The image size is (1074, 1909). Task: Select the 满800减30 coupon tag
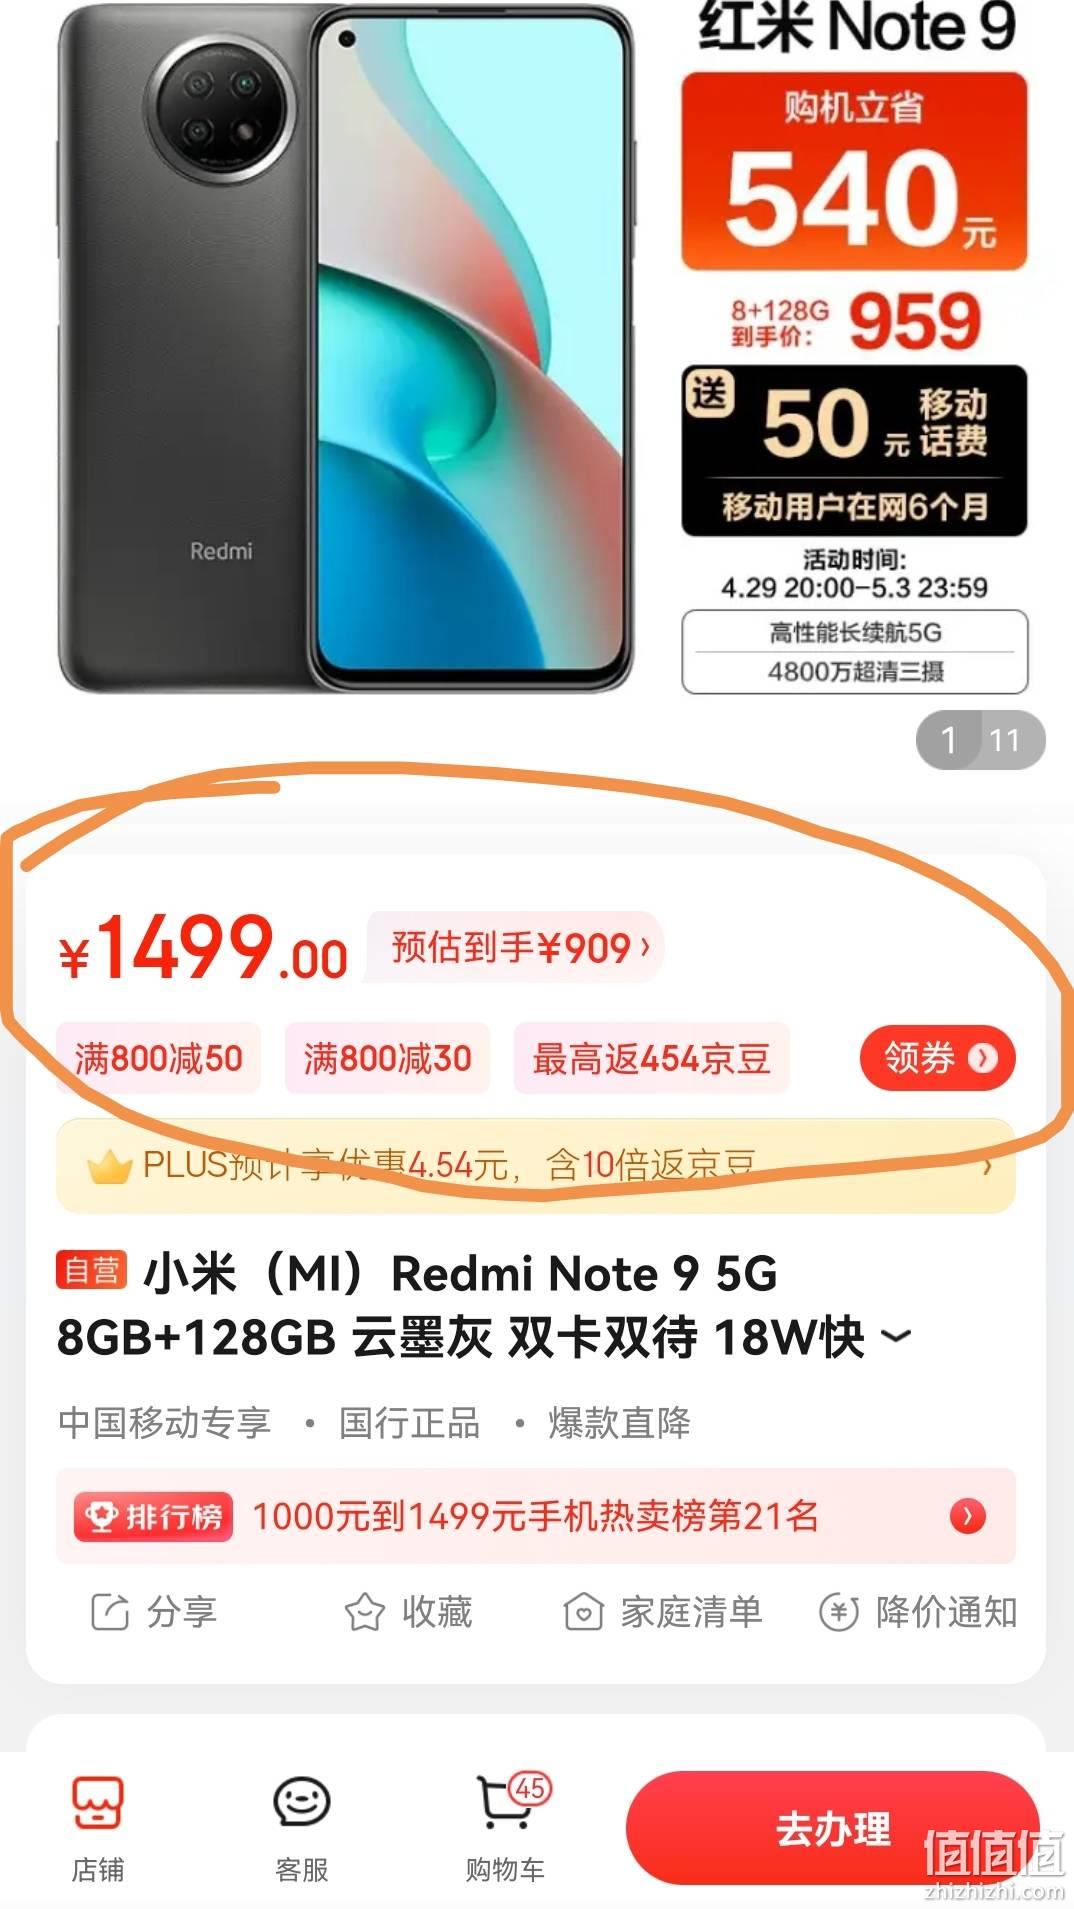coord(388,1058)
